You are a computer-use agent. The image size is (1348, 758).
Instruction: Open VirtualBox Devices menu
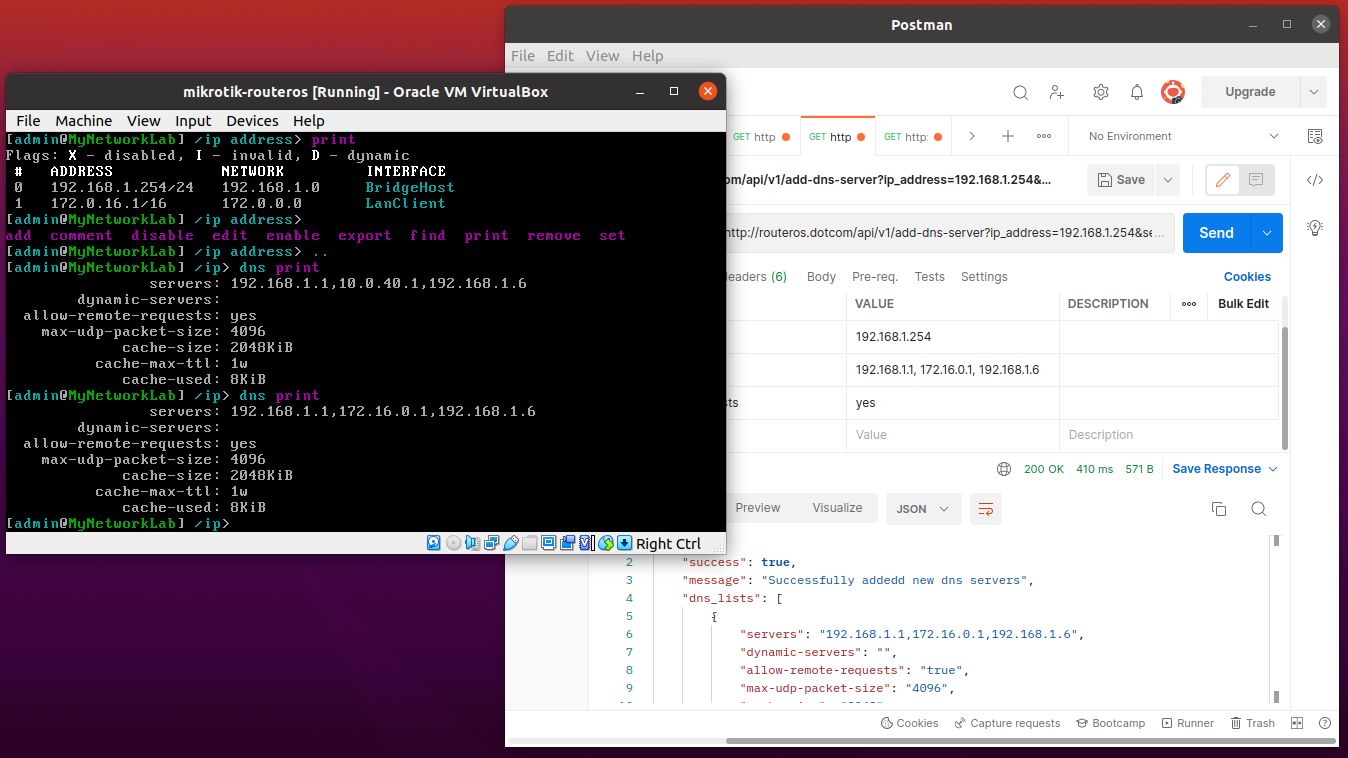[252, 121]
